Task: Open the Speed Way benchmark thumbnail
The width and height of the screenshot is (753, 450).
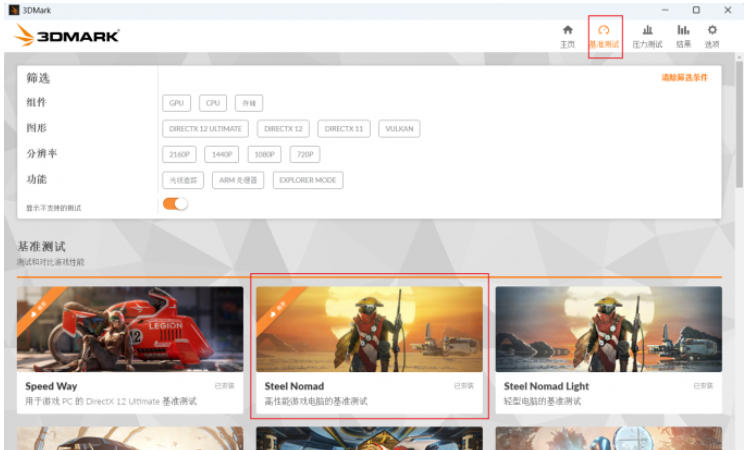Action: point(130,329)
